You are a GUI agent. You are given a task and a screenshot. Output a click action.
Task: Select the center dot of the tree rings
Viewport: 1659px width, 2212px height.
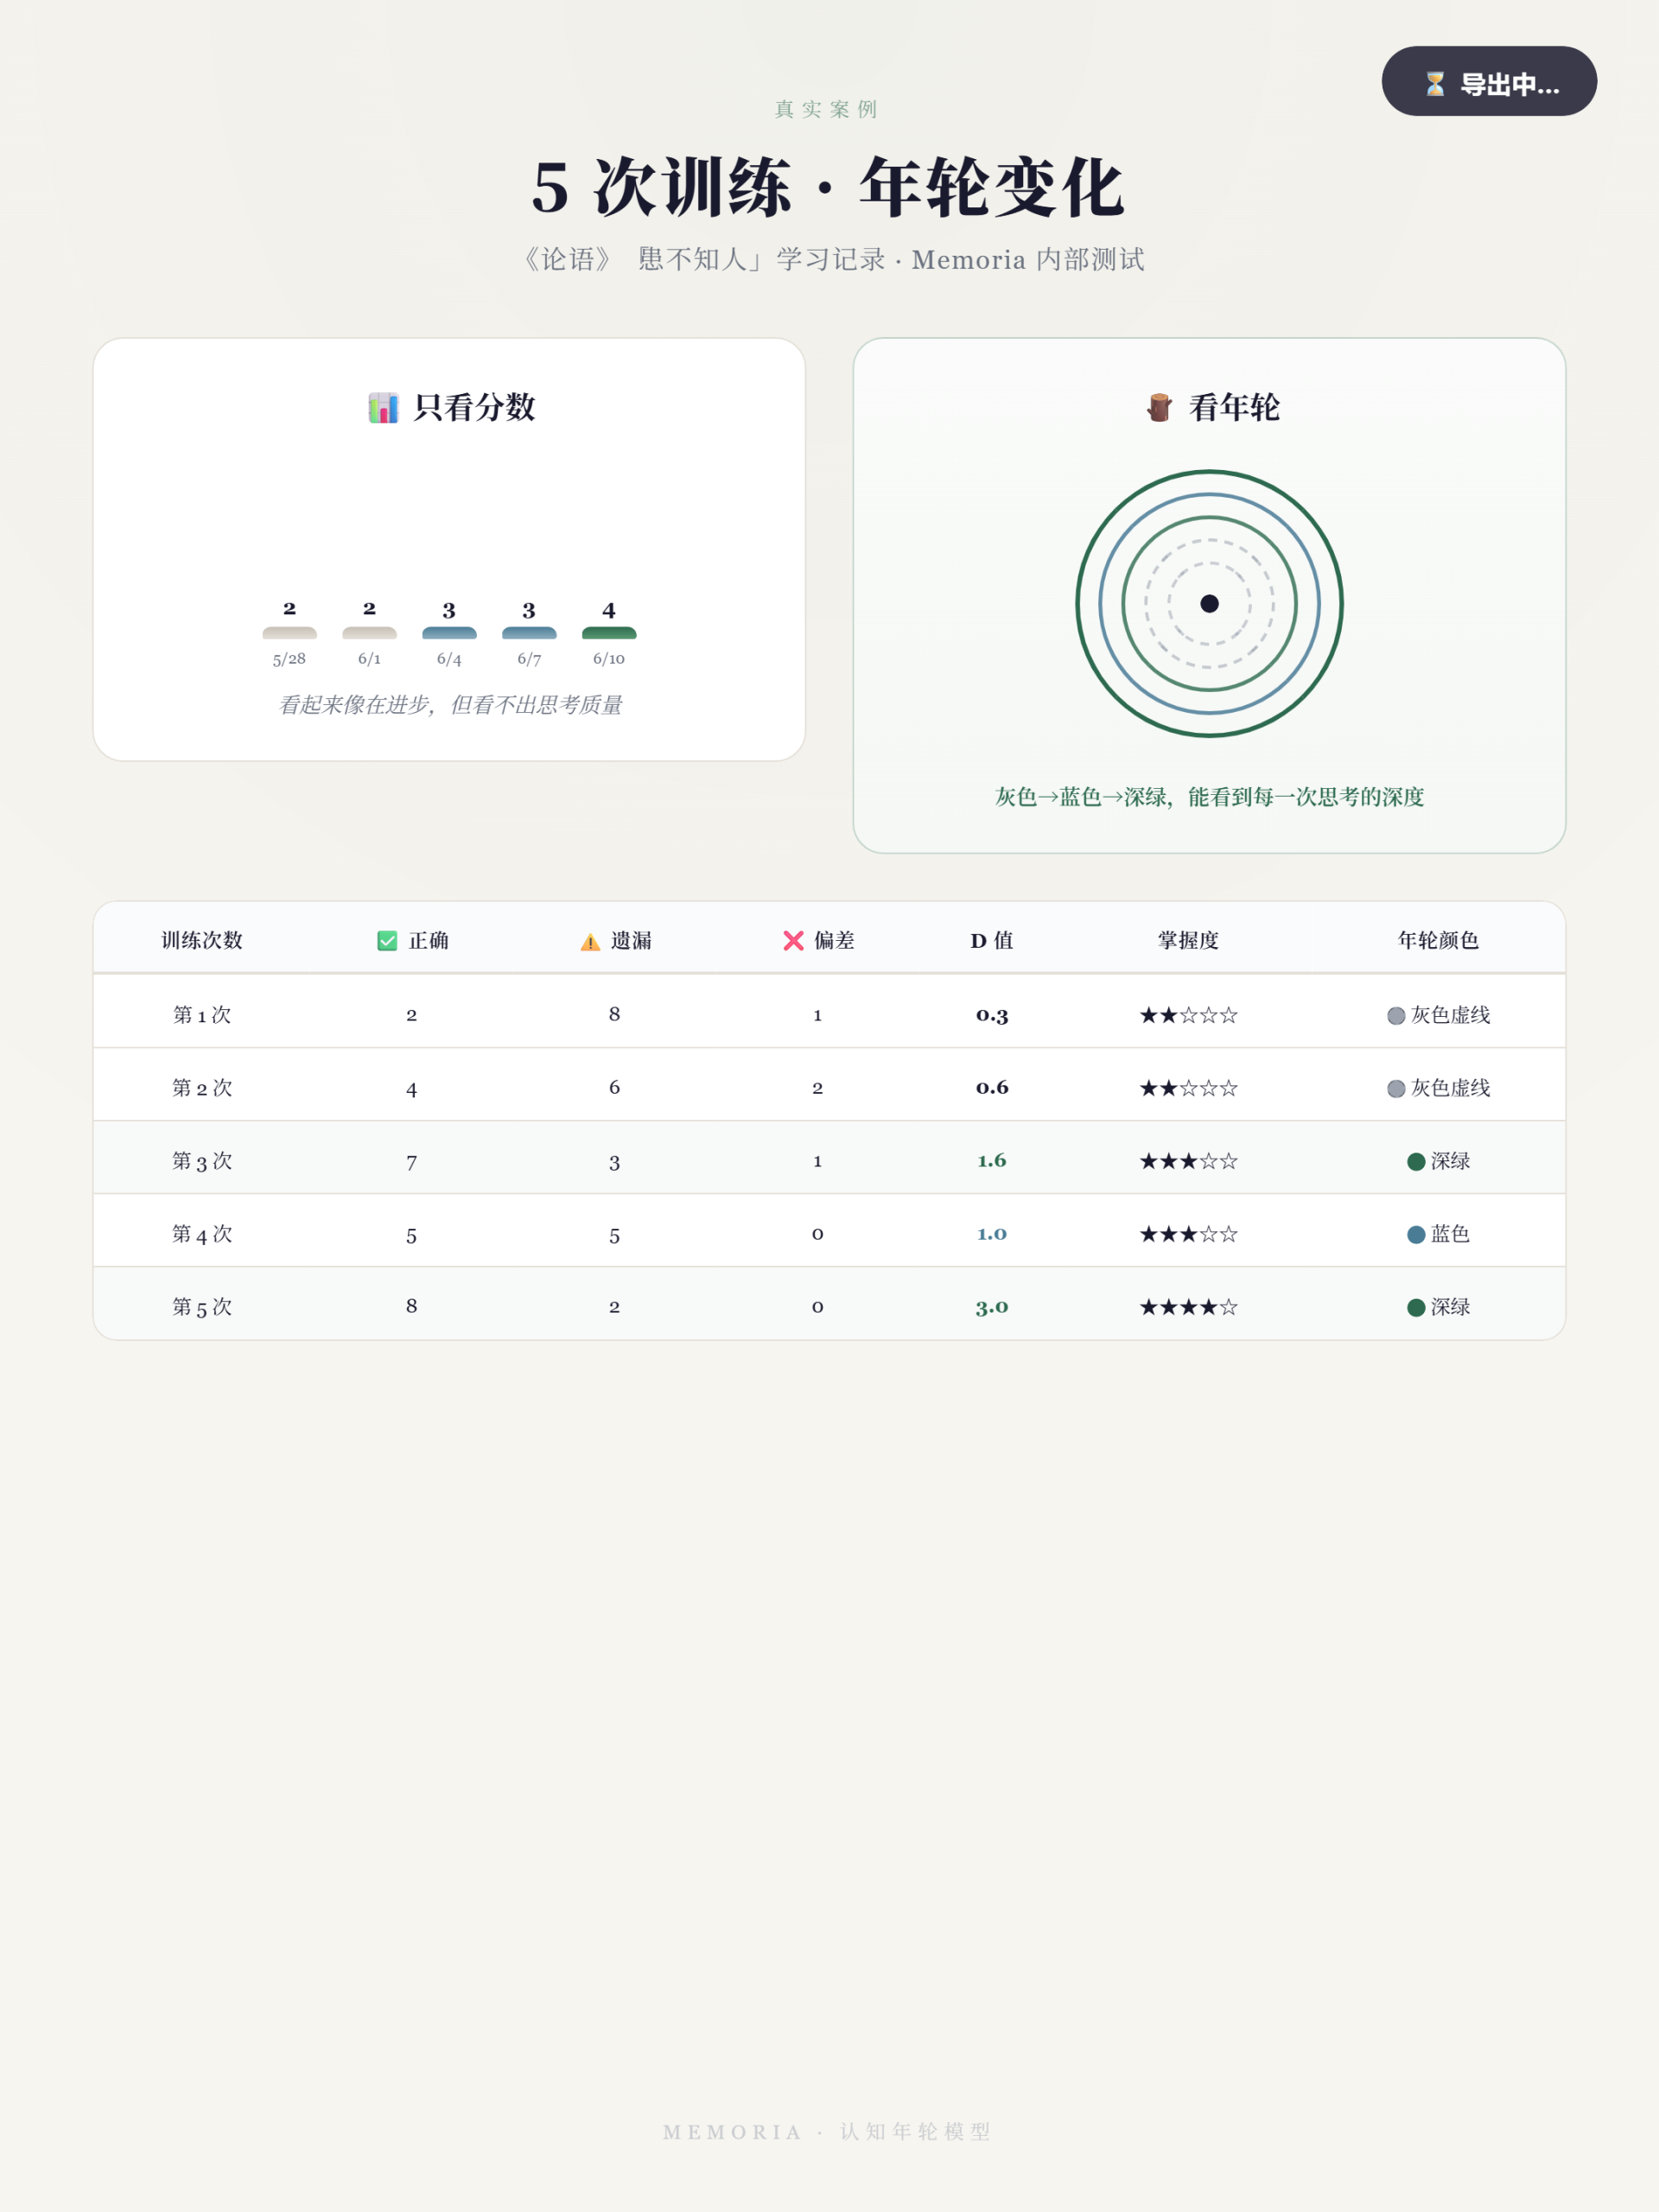click(x=1209, y=604)
